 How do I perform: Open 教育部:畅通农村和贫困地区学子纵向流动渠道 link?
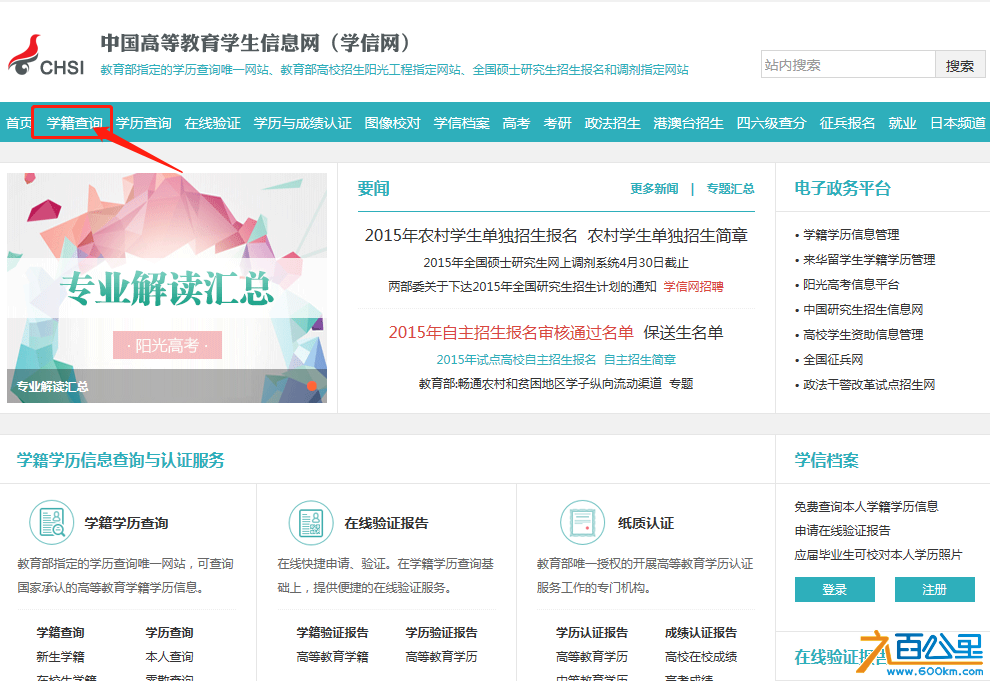click(x=540, y=384)
